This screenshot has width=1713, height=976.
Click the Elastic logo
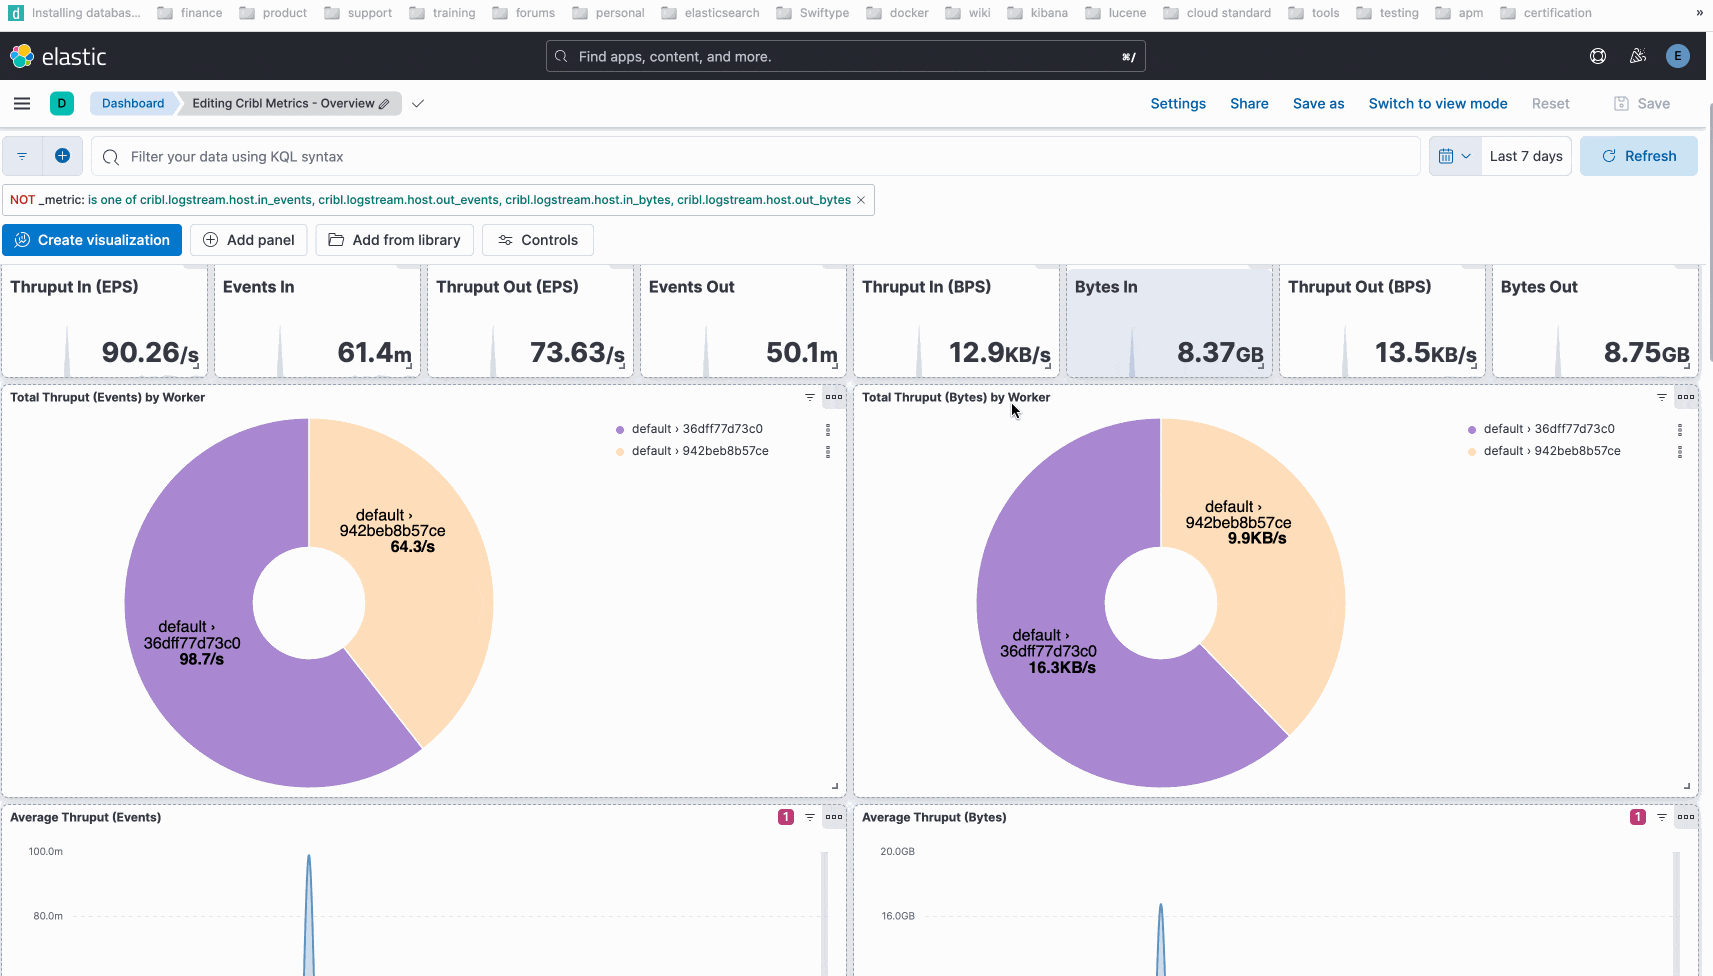click(x=60, y=56)
